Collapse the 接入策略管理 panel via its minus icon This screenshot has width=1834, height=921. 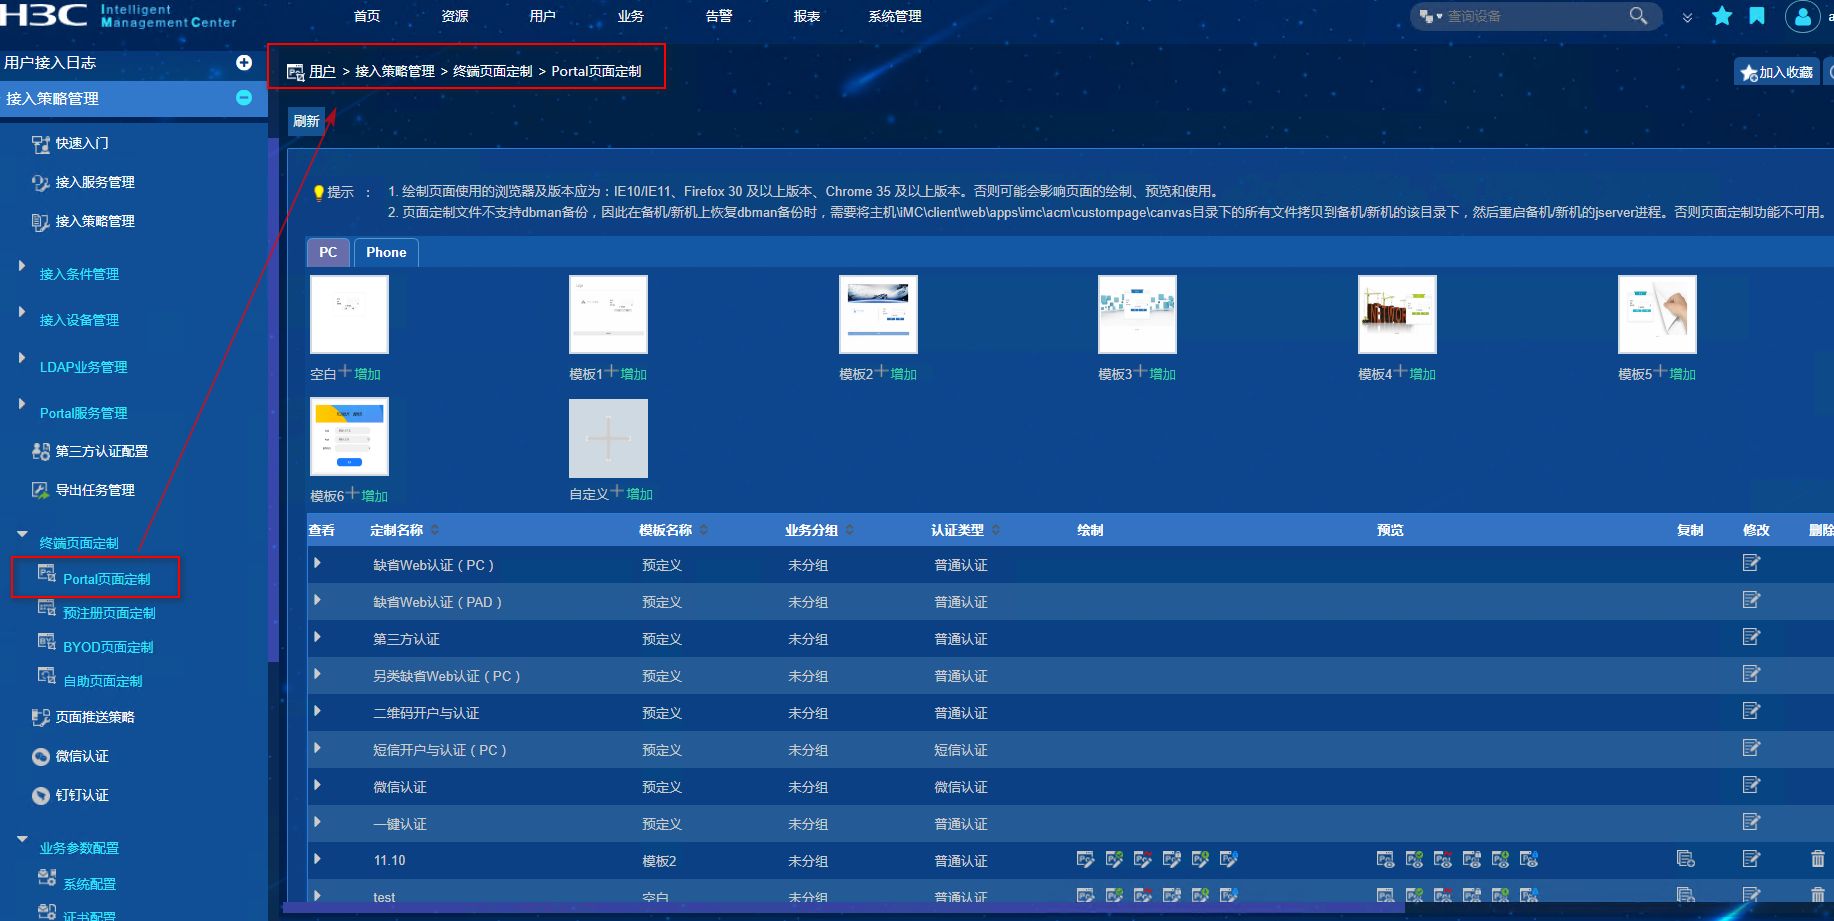[x=244, y=98]
